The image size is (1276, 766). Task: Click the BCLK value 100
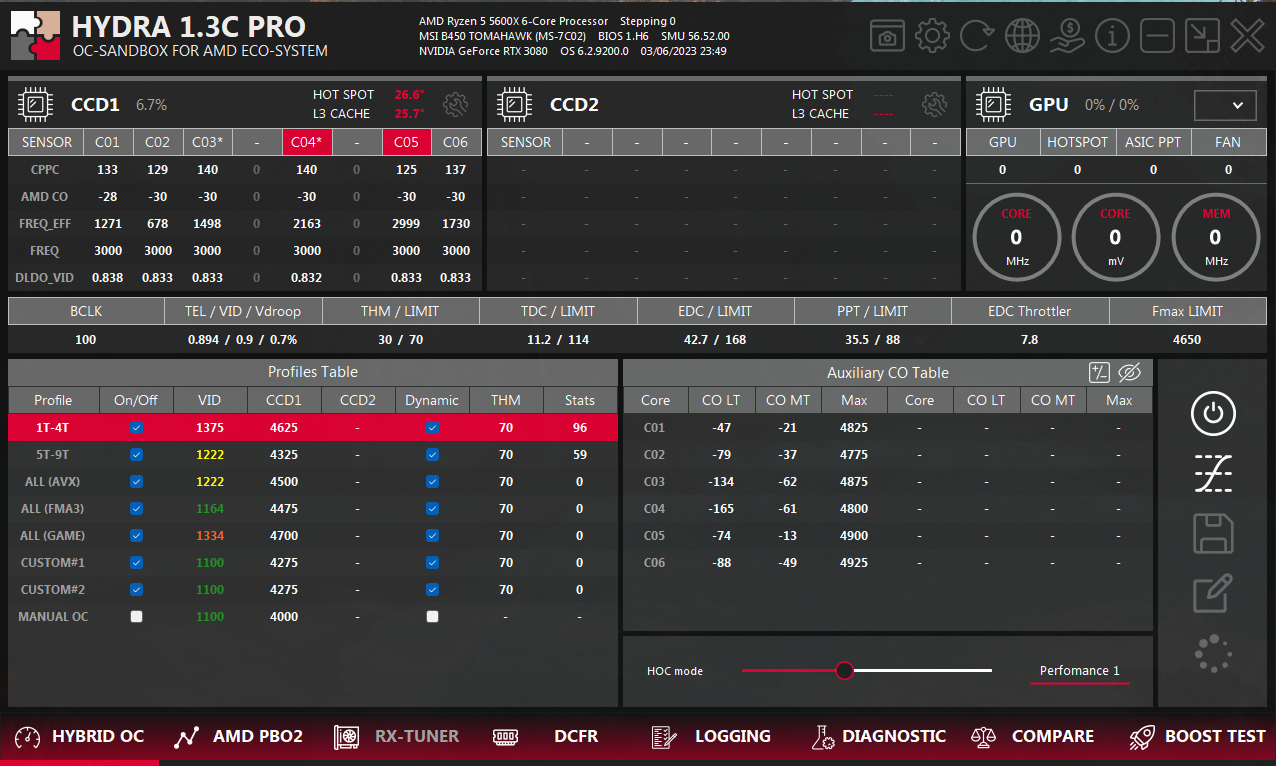pyautogui.click(x=86, y=340)
